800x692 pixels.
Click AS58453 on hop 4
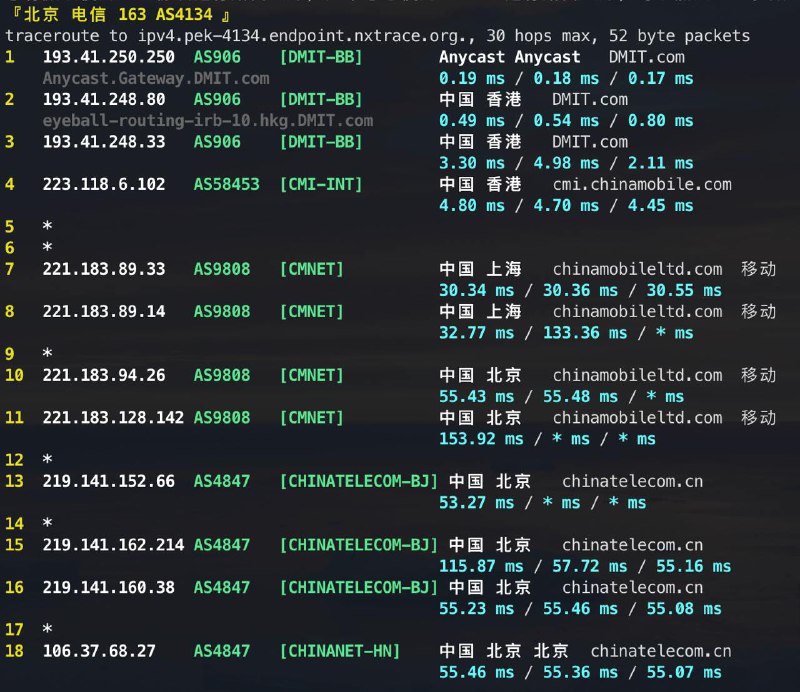click(227, 184)
